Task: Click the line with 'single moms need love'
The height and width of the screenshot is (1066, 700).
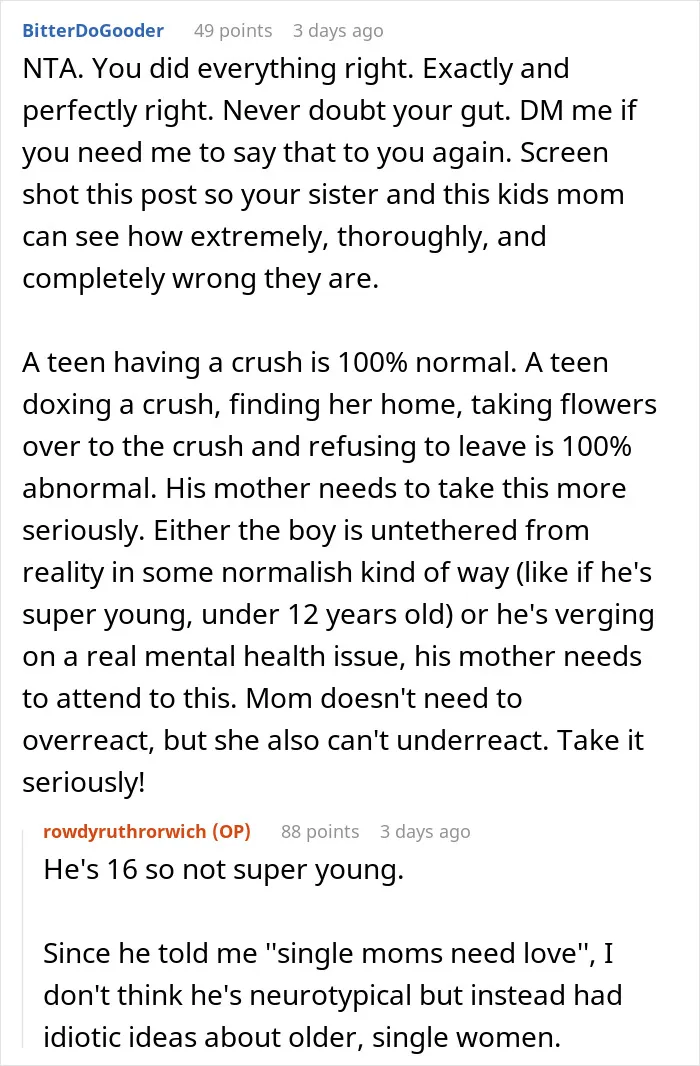Action: point(328,954)
